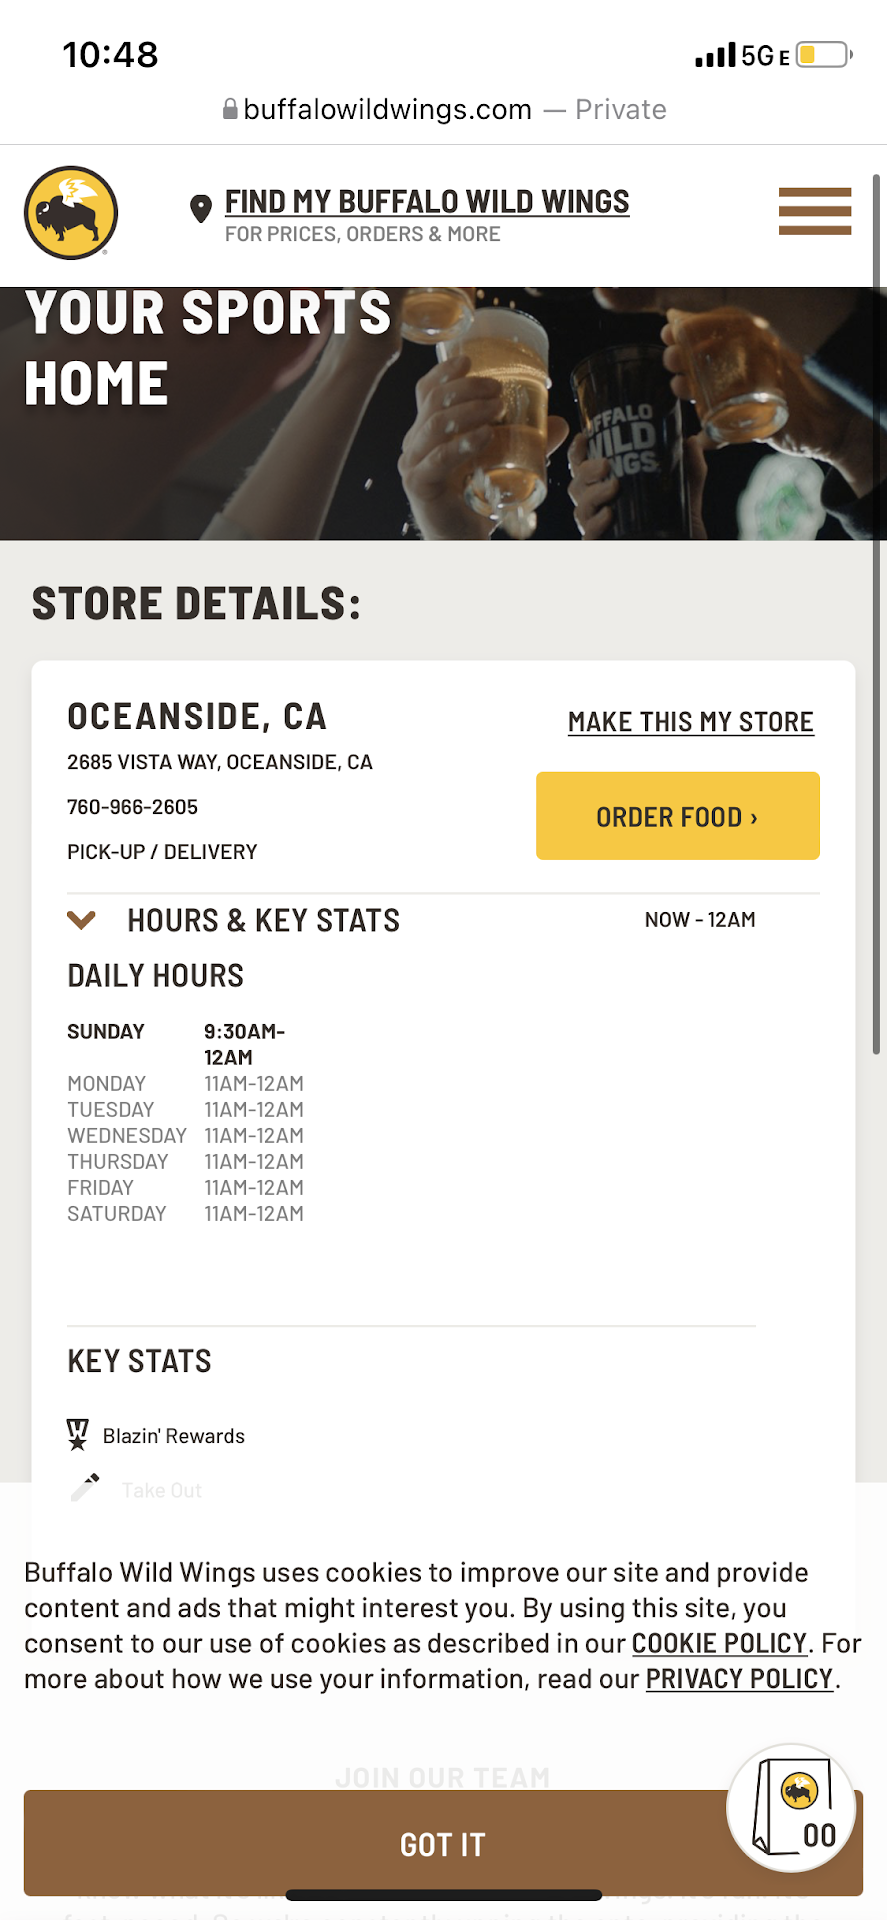Open the Cookie Policy link

tap(719, 1643)
